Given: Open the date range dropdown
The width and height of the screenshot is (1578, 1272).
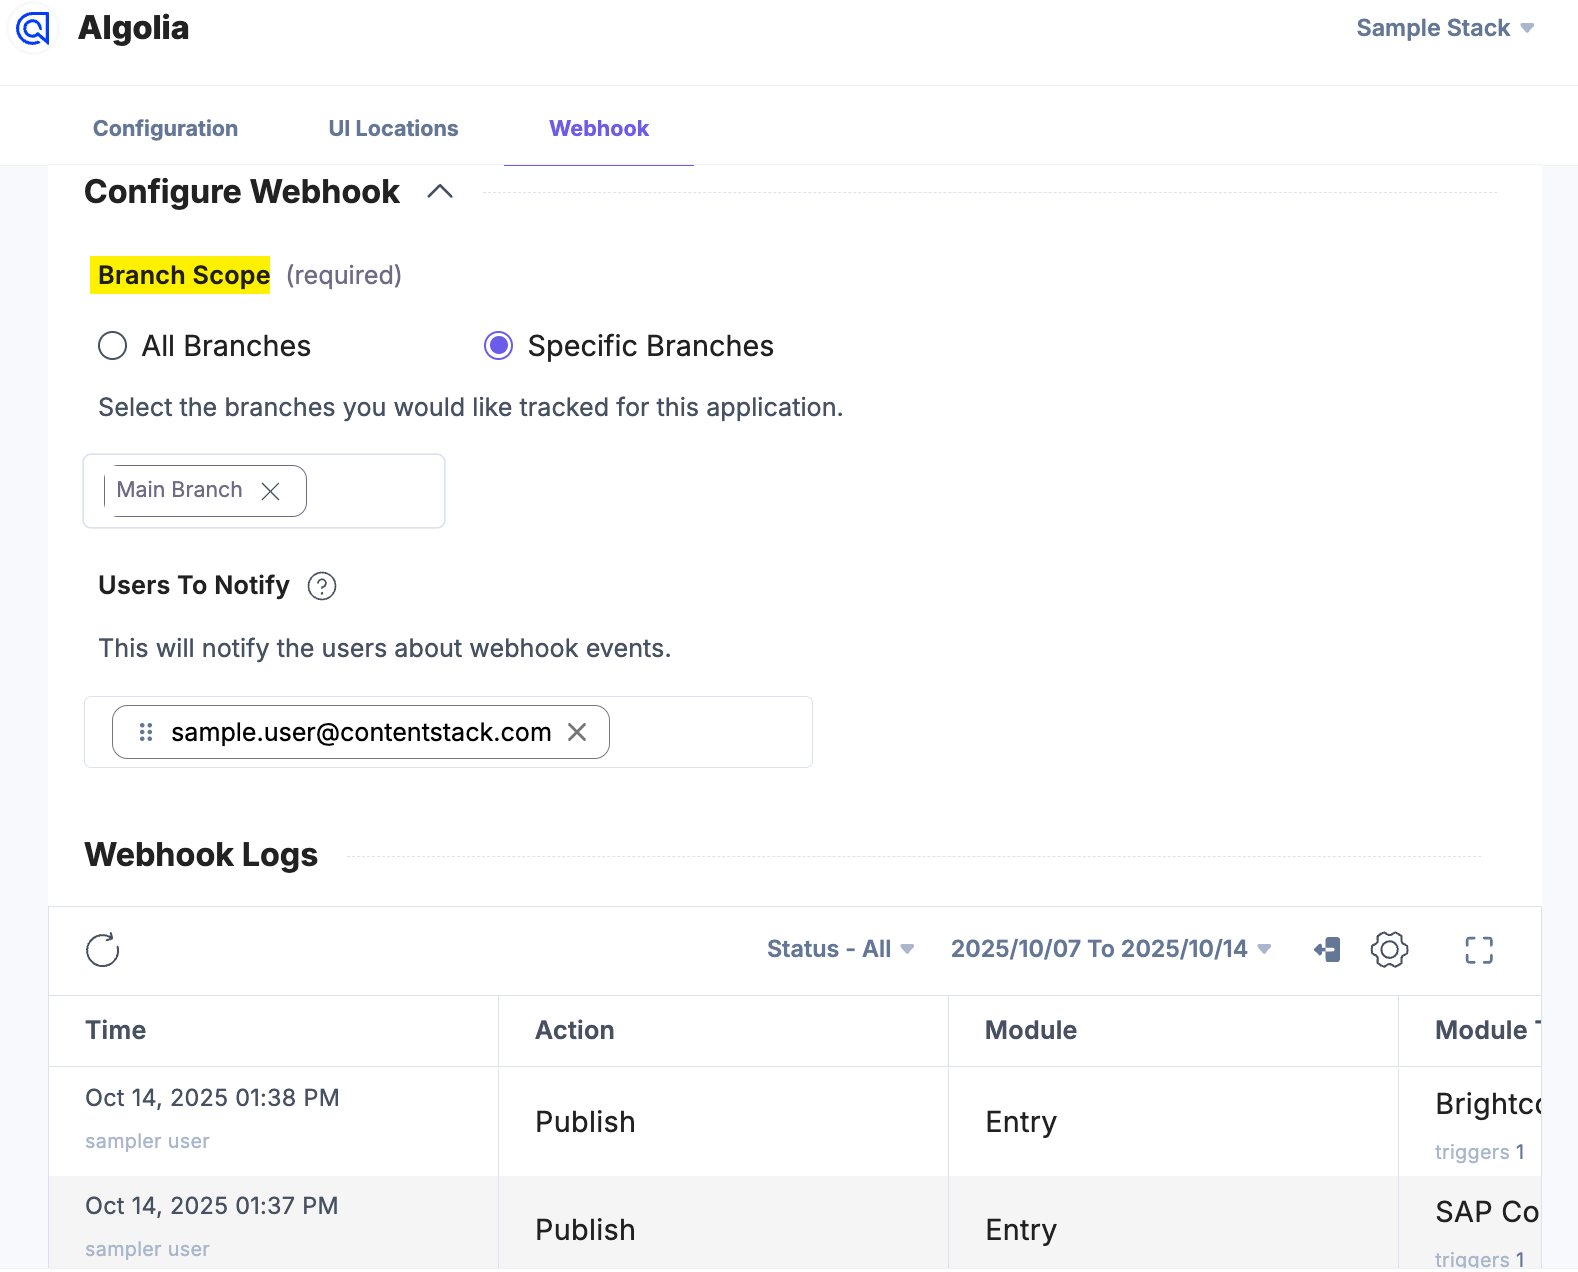Looking at the screenshot, I should pyautogui.click(x=1110, y=949).
